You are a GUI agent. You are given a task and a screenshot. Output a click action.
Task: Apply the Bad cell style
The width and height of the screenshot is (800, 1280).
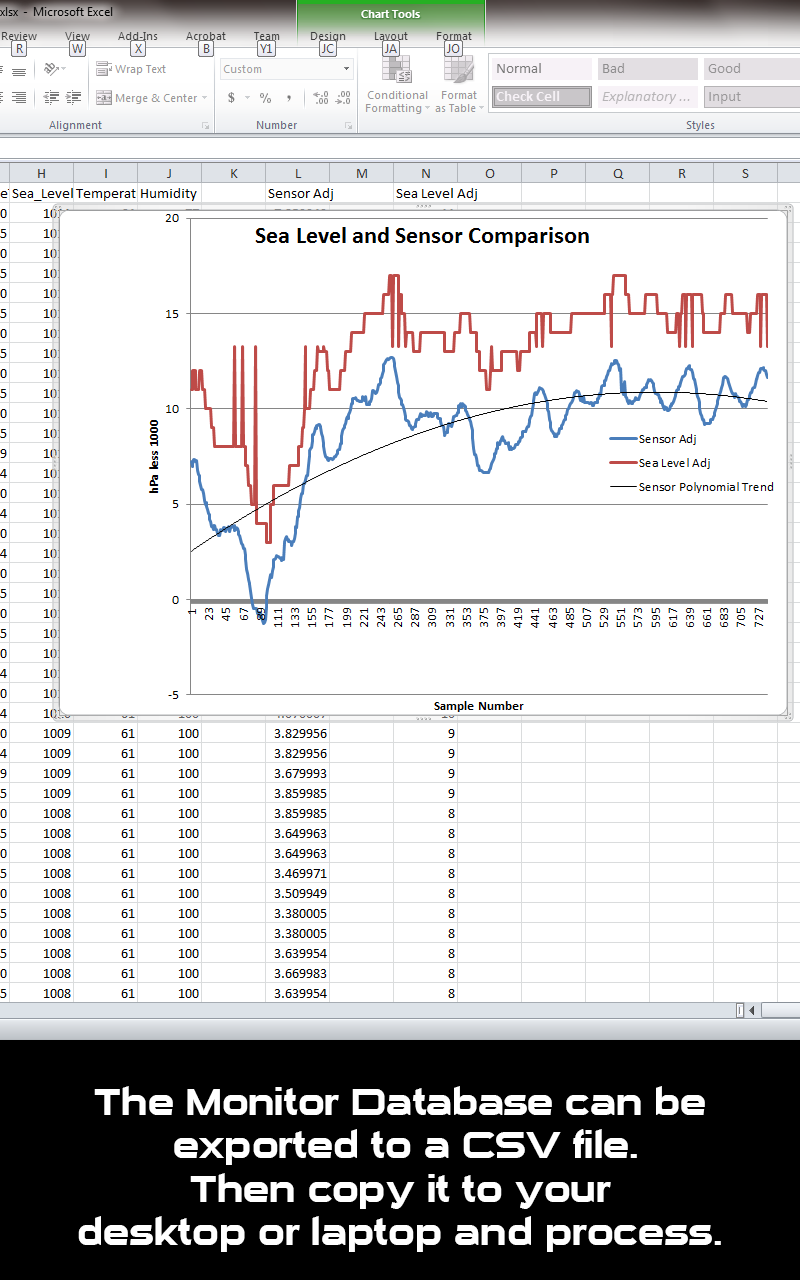click(x=647, y=69)
